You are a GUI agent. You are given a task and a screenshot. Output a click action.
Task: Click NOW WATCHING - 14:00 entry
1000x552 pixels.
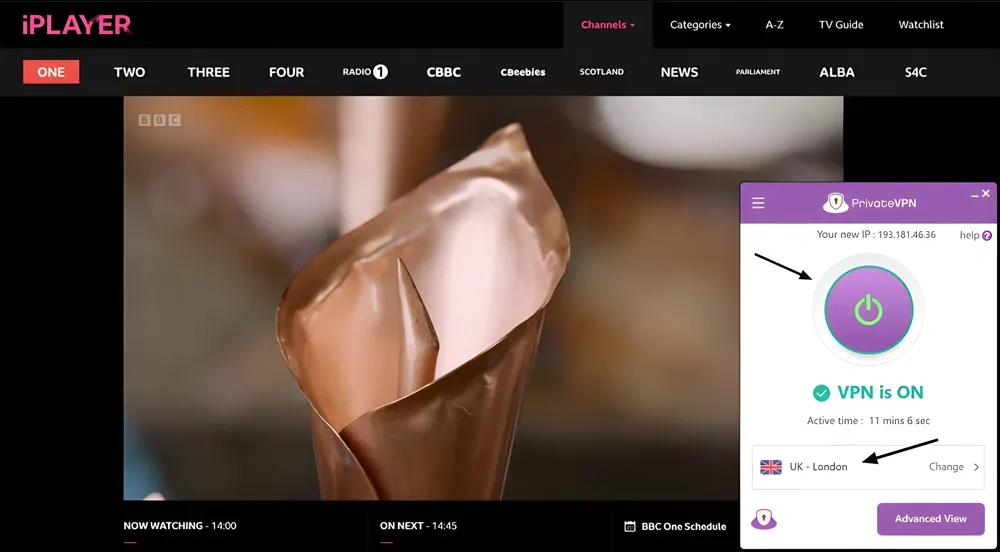180,526
